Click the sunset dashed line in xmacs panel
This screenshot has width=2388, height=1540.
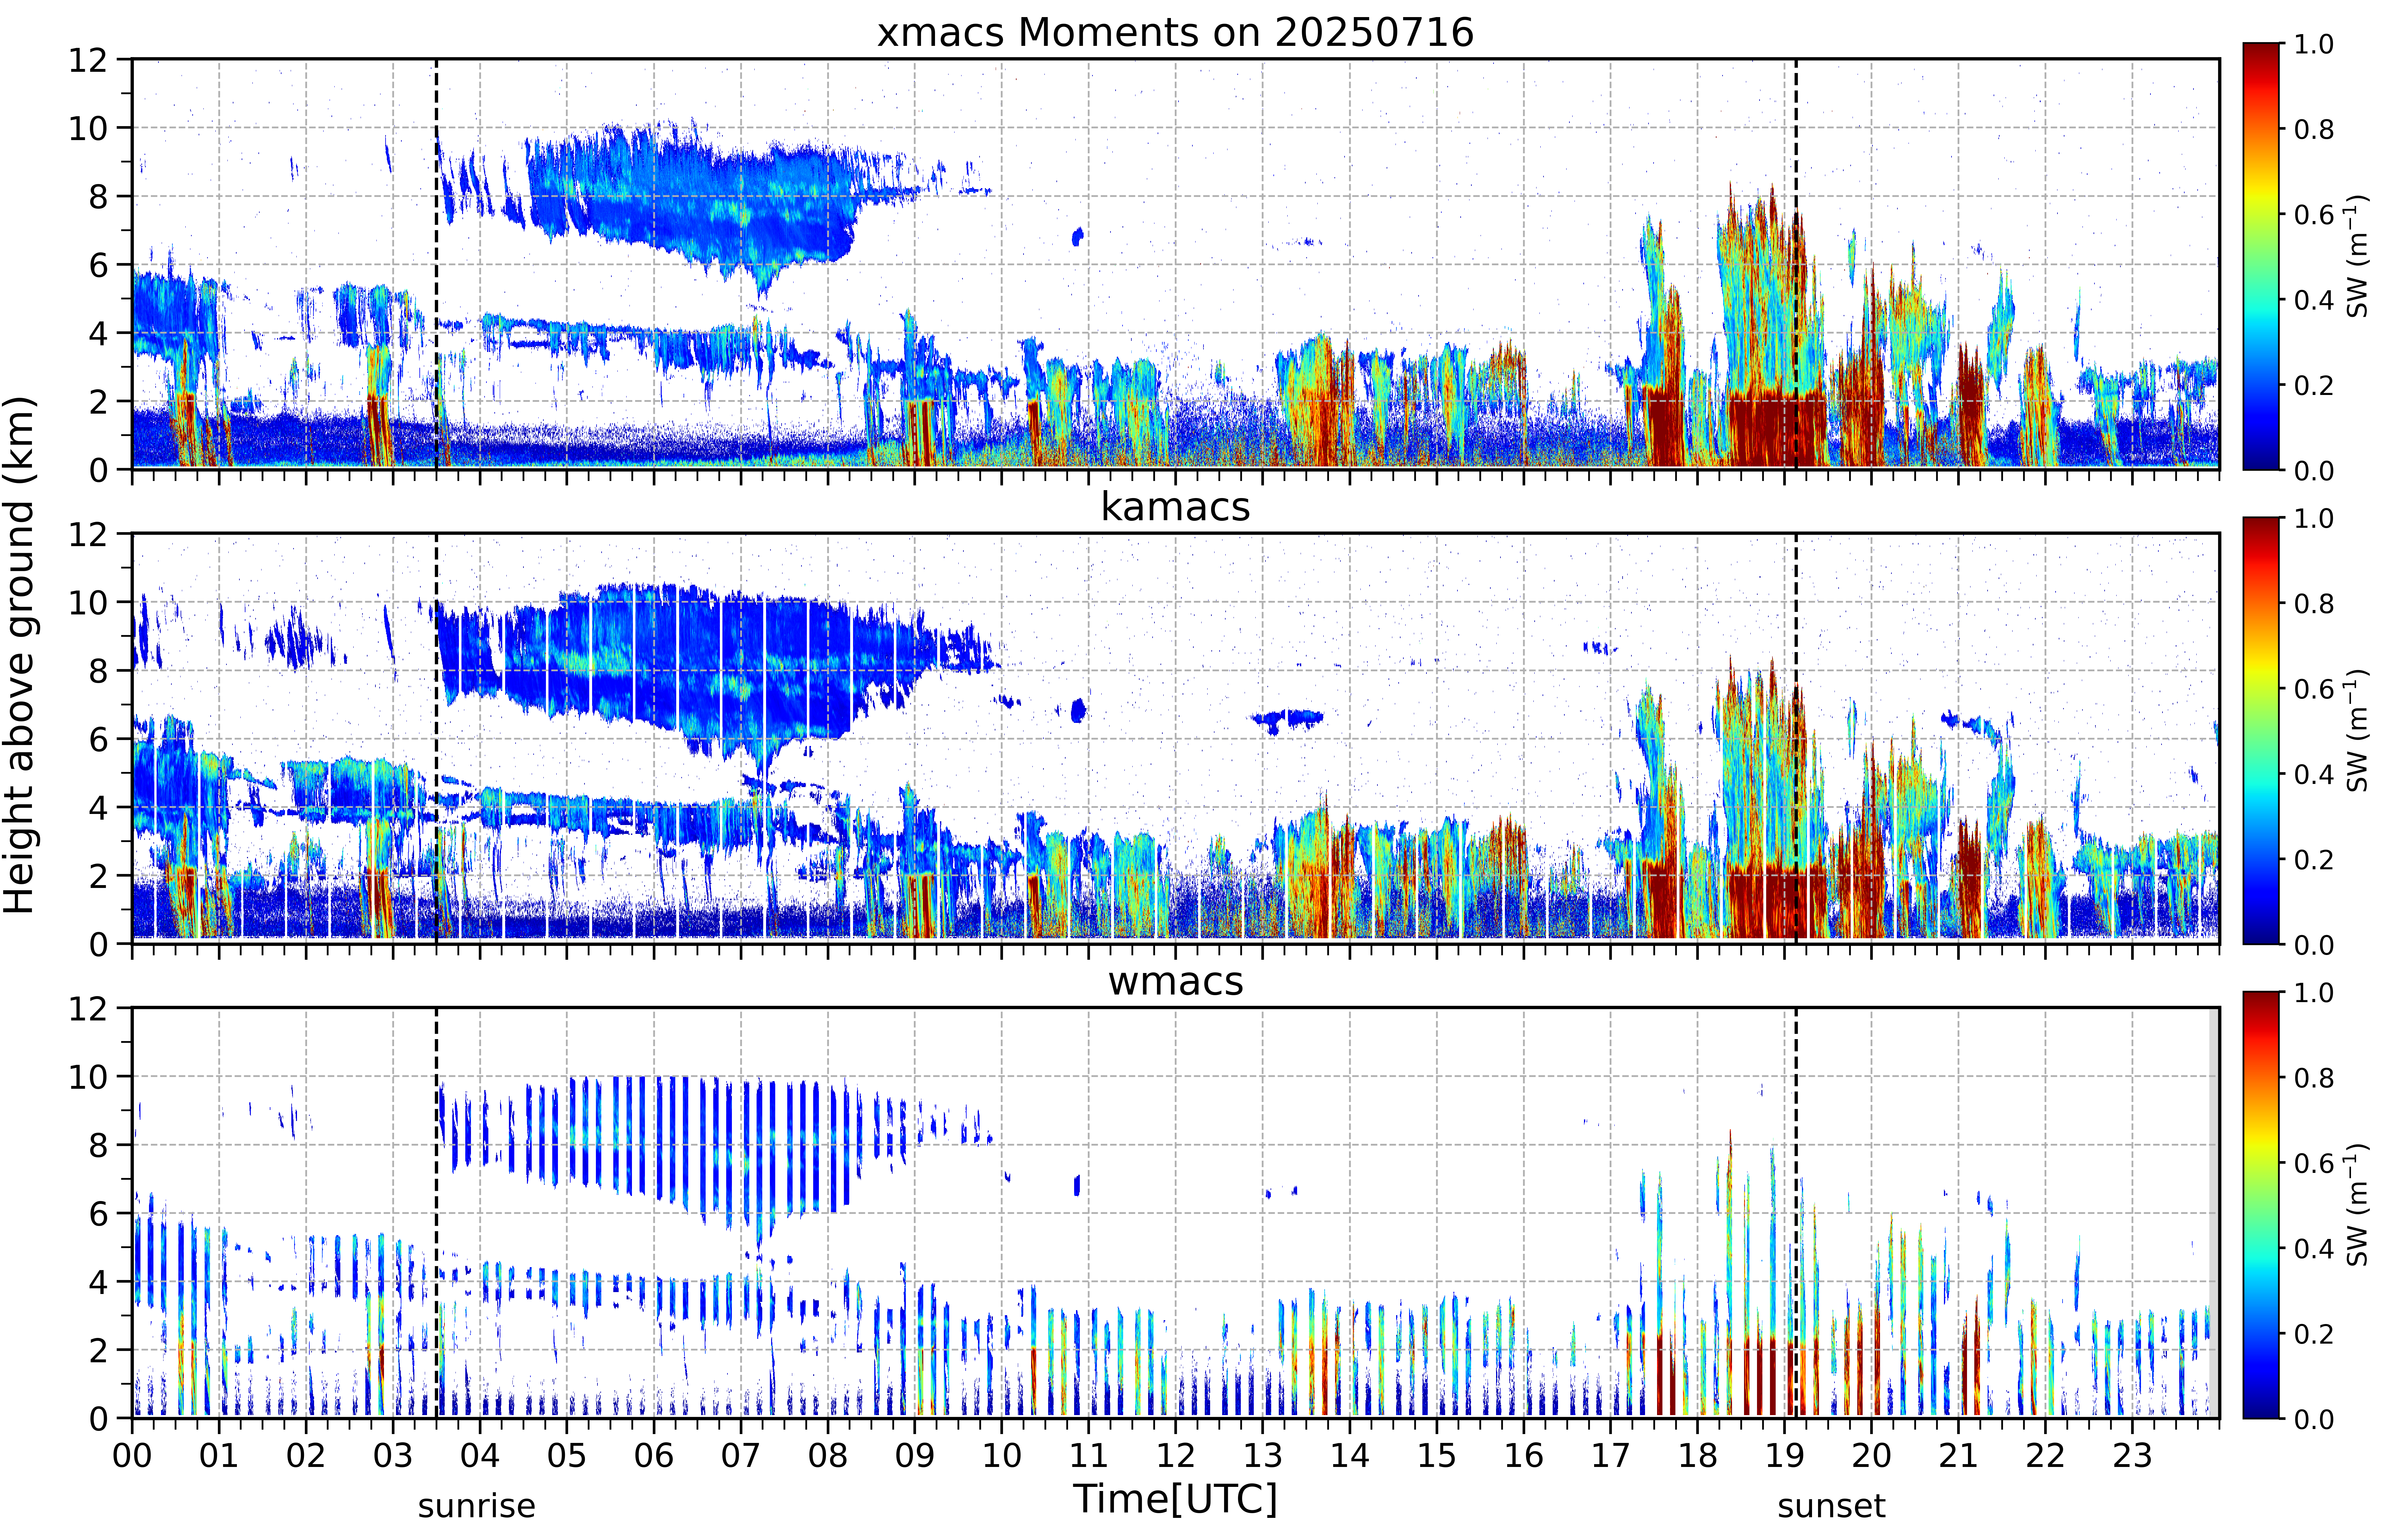click(1796, 264)
